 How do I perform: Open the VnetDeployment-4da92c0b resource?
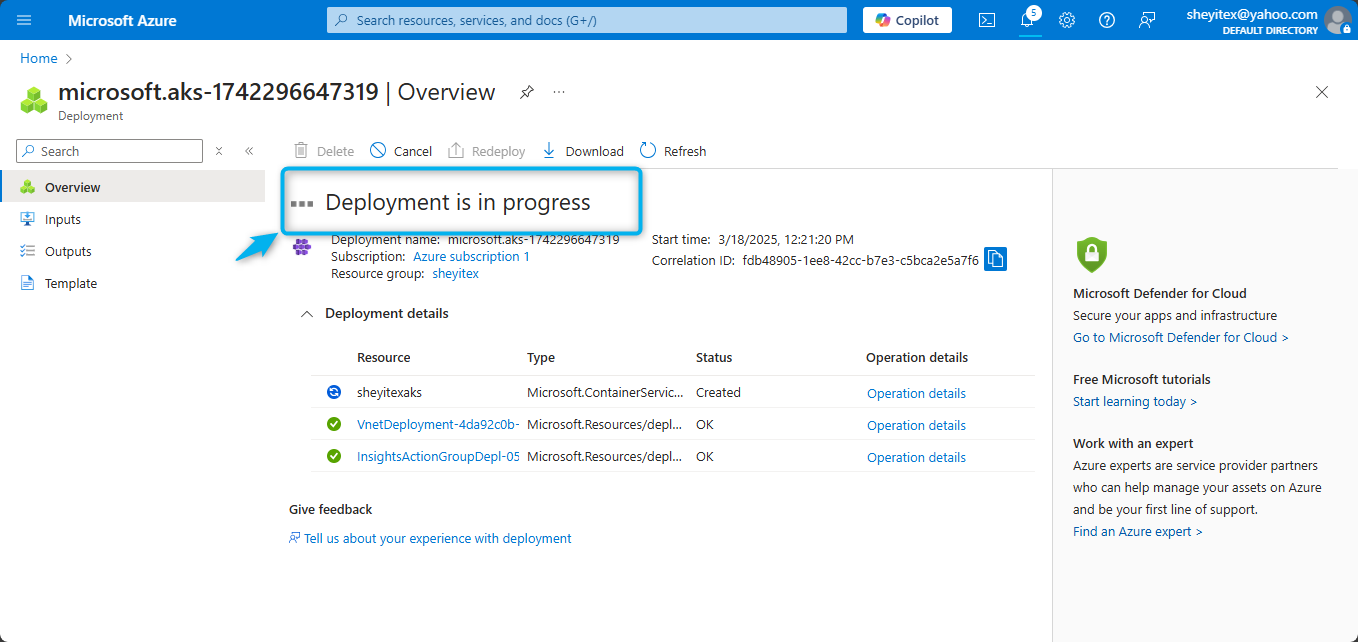coord(438,425)
